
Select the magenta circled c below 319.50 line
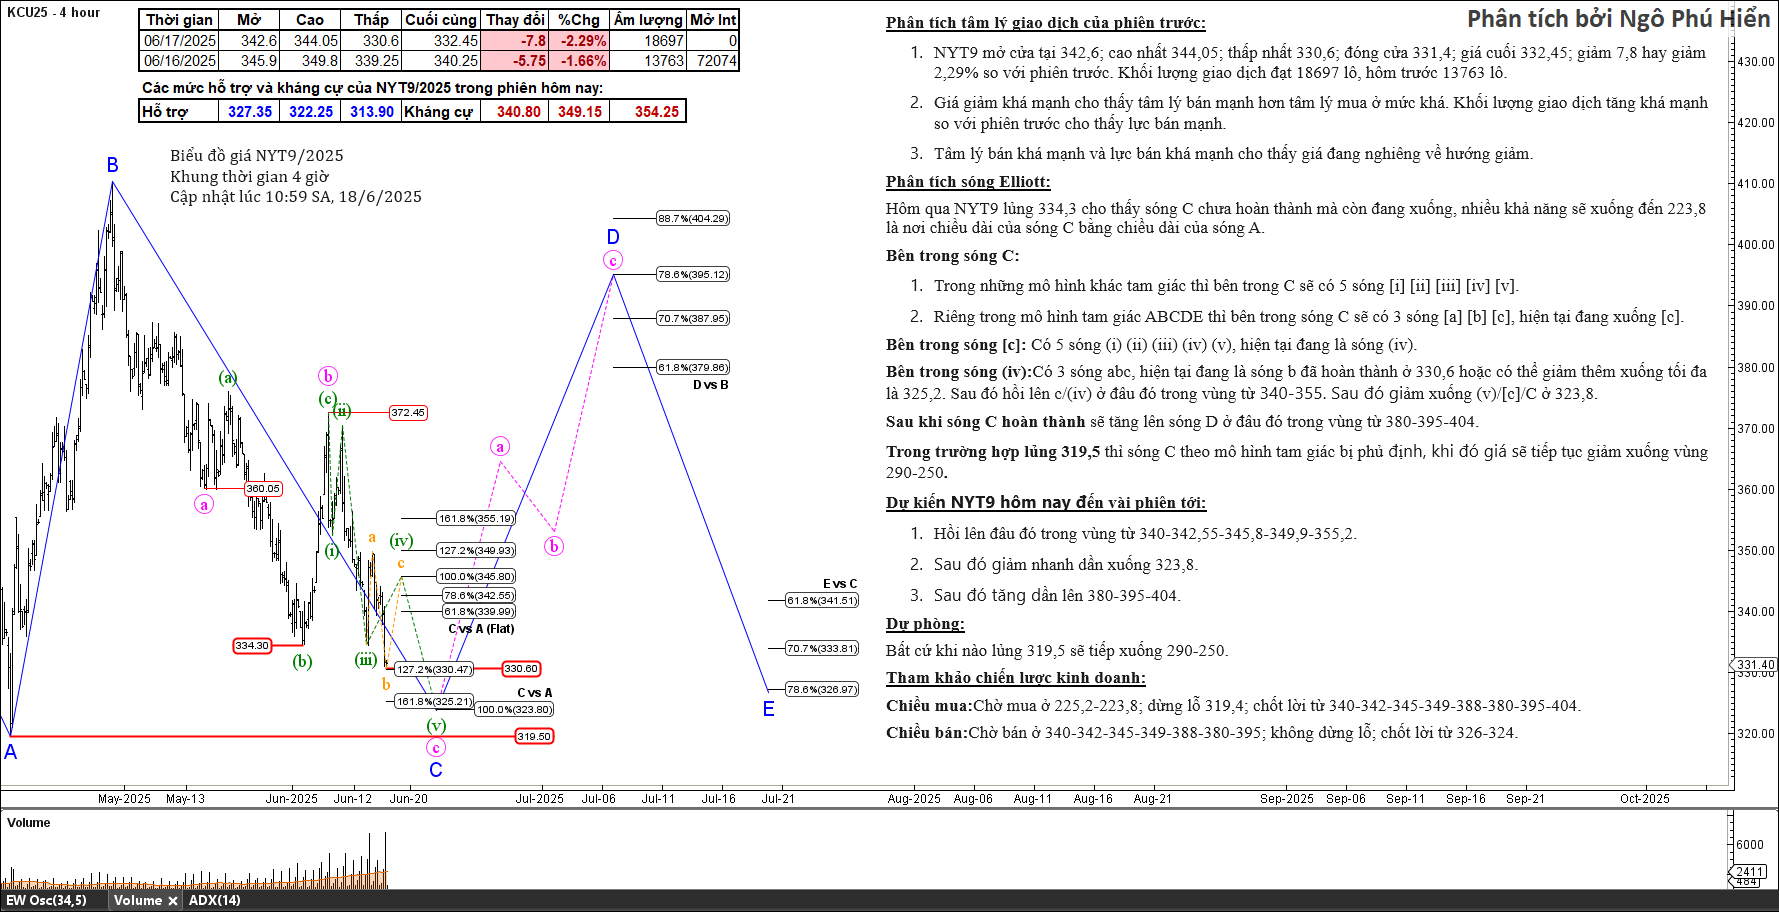tap(435, 748)
